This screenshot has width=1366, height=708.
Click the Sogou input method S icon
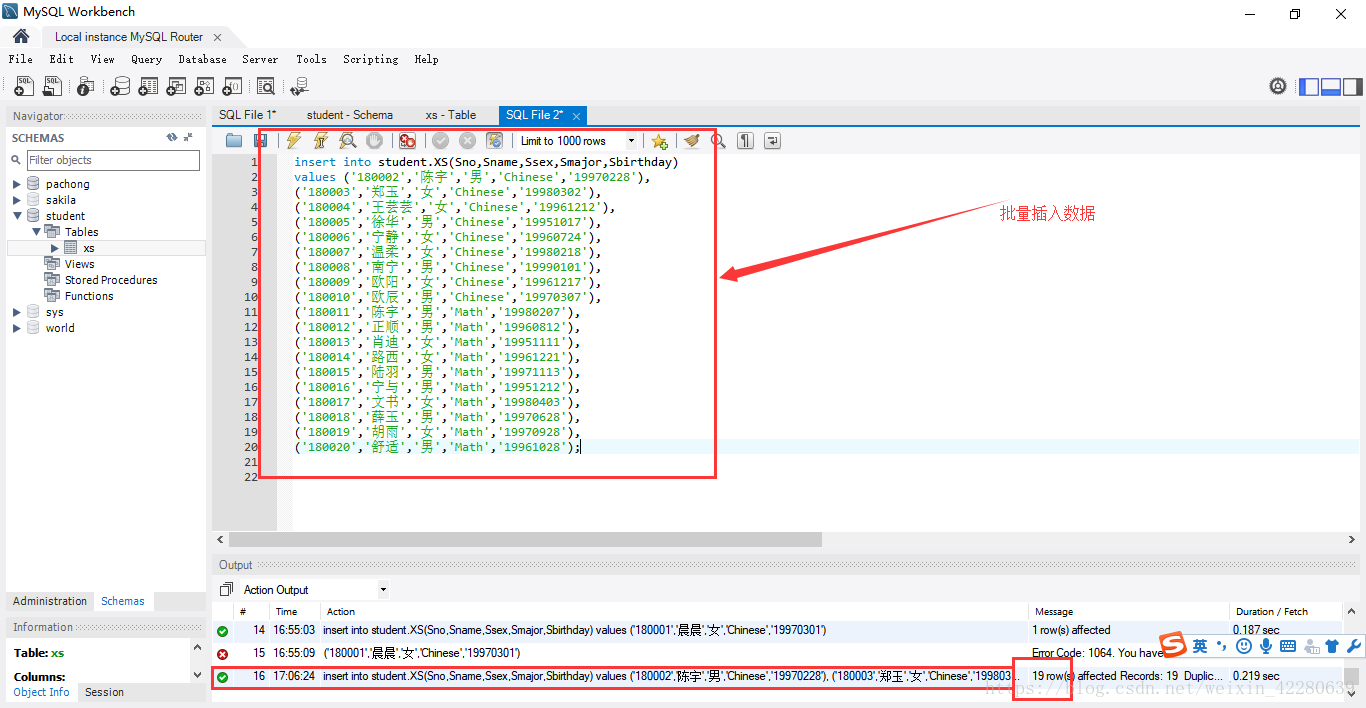click(x=1173, y=646)
